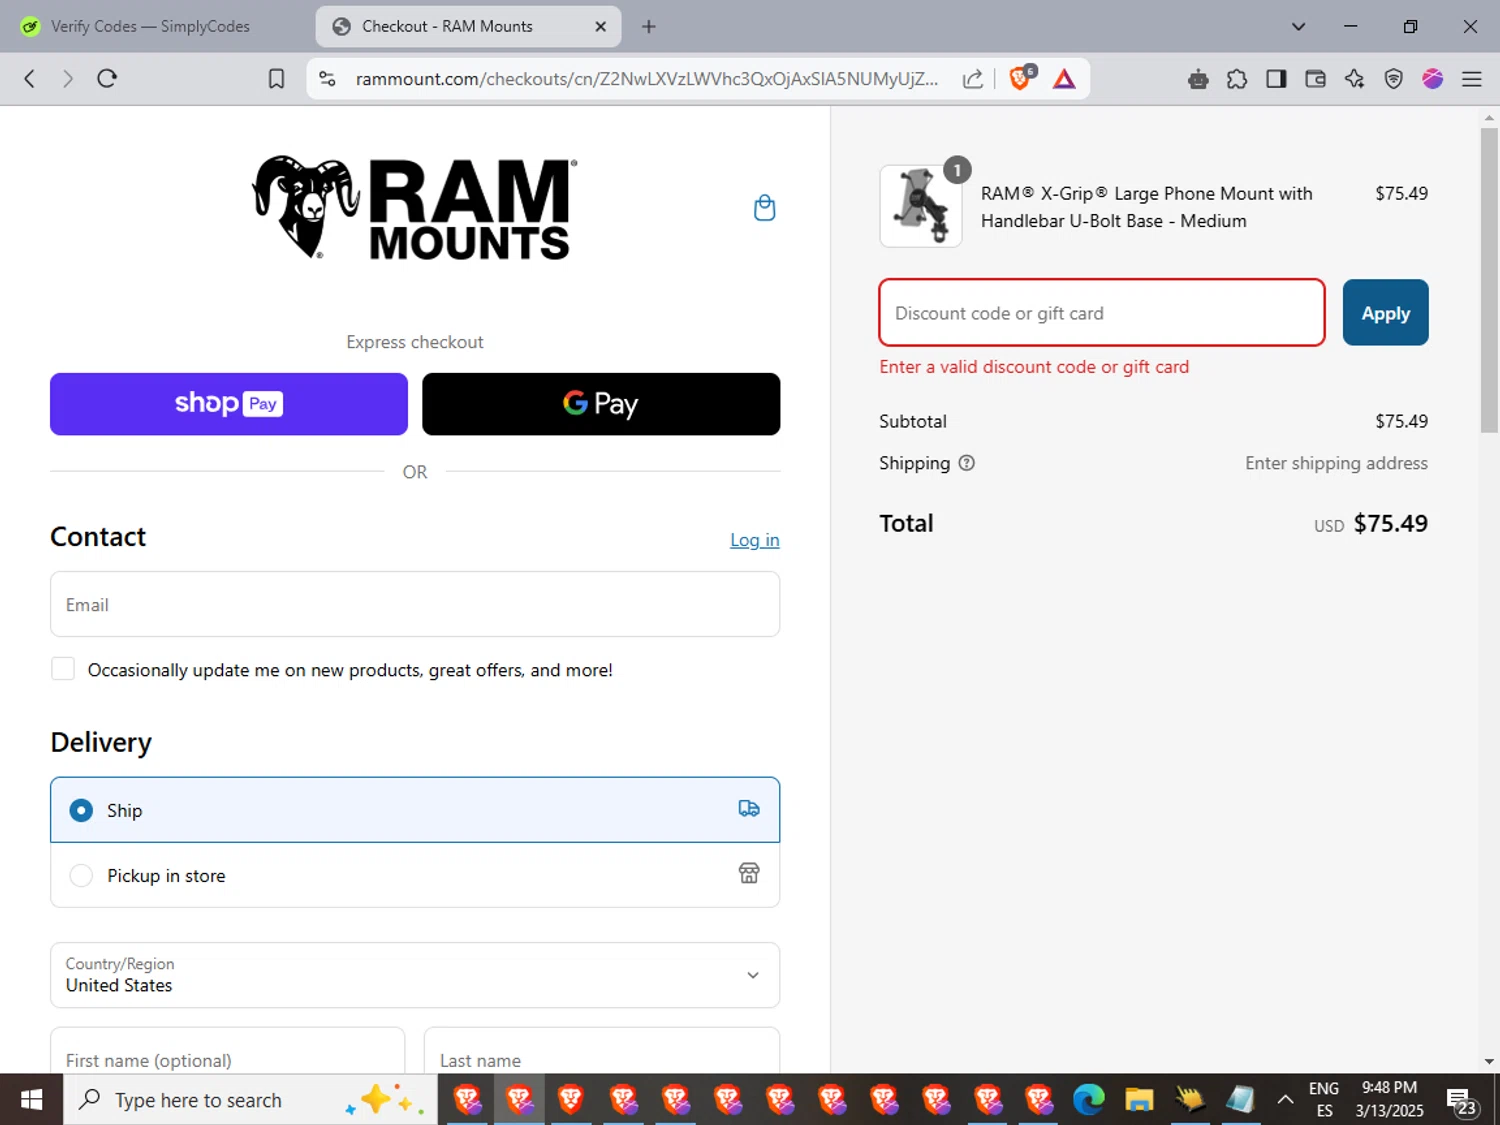Click the 'Enter a valid discount code' error
This screenshot has height=1125, width=1500.
1034,367
